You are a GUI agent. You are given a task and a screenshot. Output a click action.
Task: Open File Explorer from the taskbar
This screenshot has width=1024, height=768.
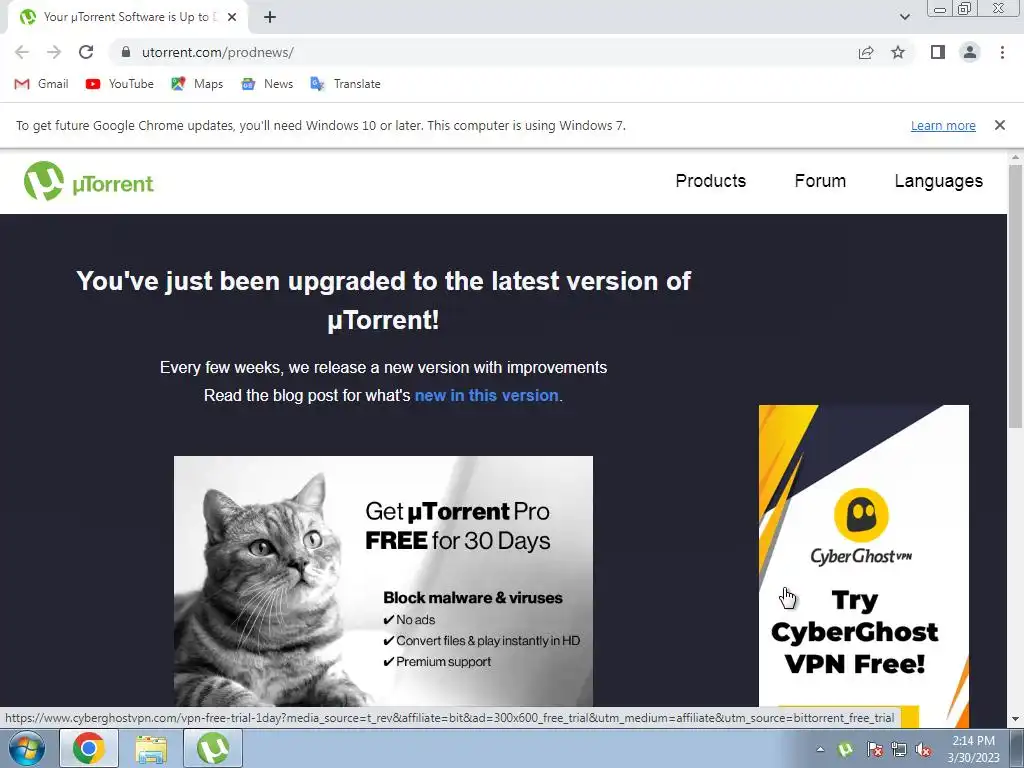tap(151, 748)
